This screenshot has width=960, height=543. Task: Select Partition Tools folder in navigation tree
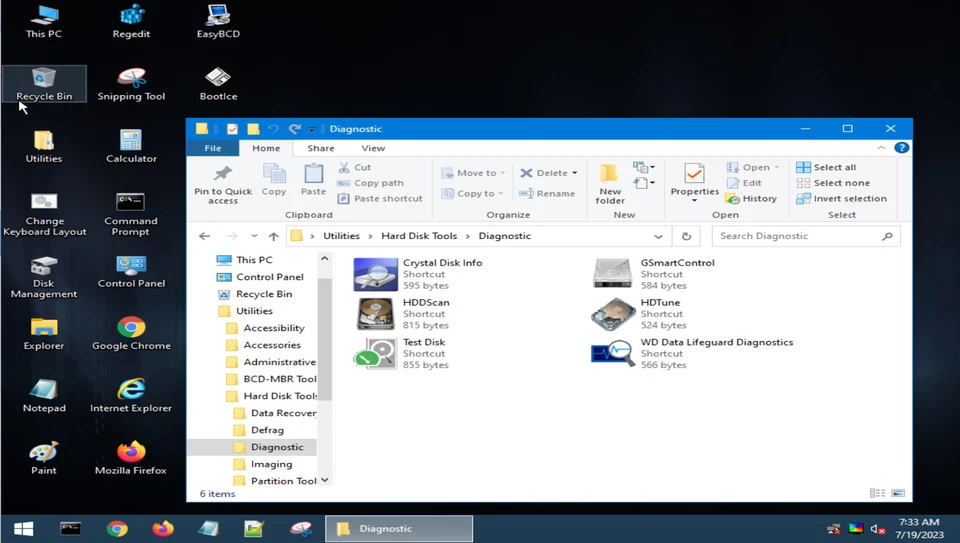[283, 481]
